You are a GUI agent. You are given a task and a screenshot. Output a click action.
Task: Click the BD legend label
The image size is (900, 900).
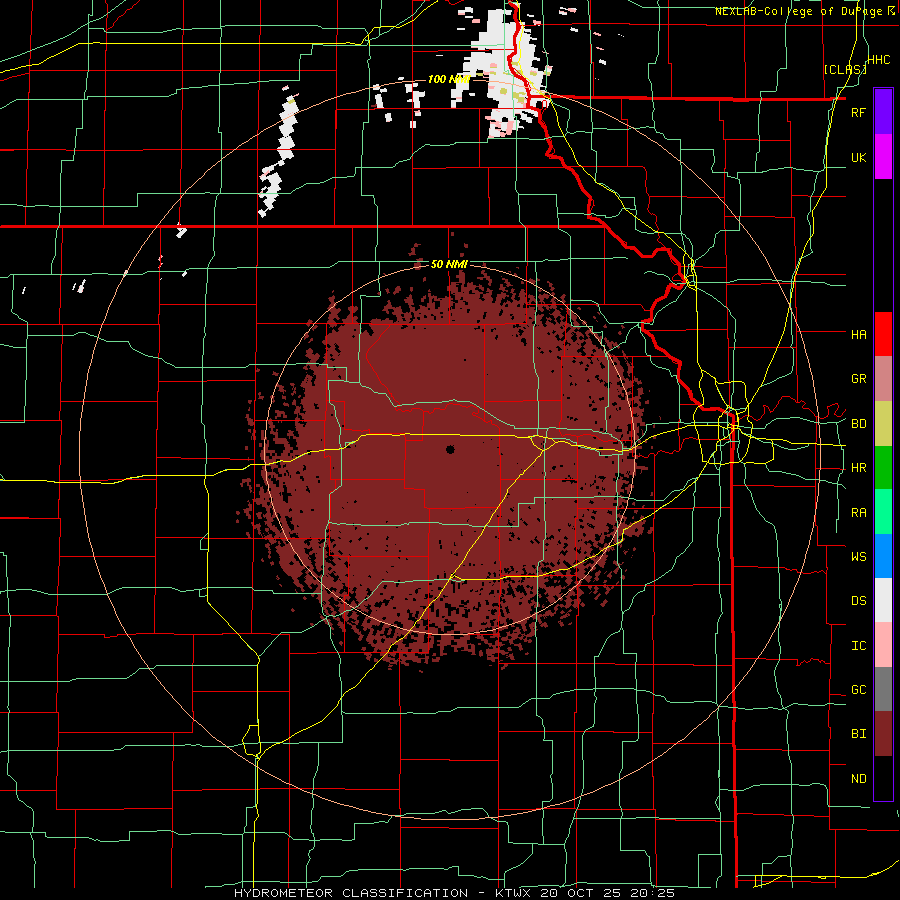coord(858,424)
